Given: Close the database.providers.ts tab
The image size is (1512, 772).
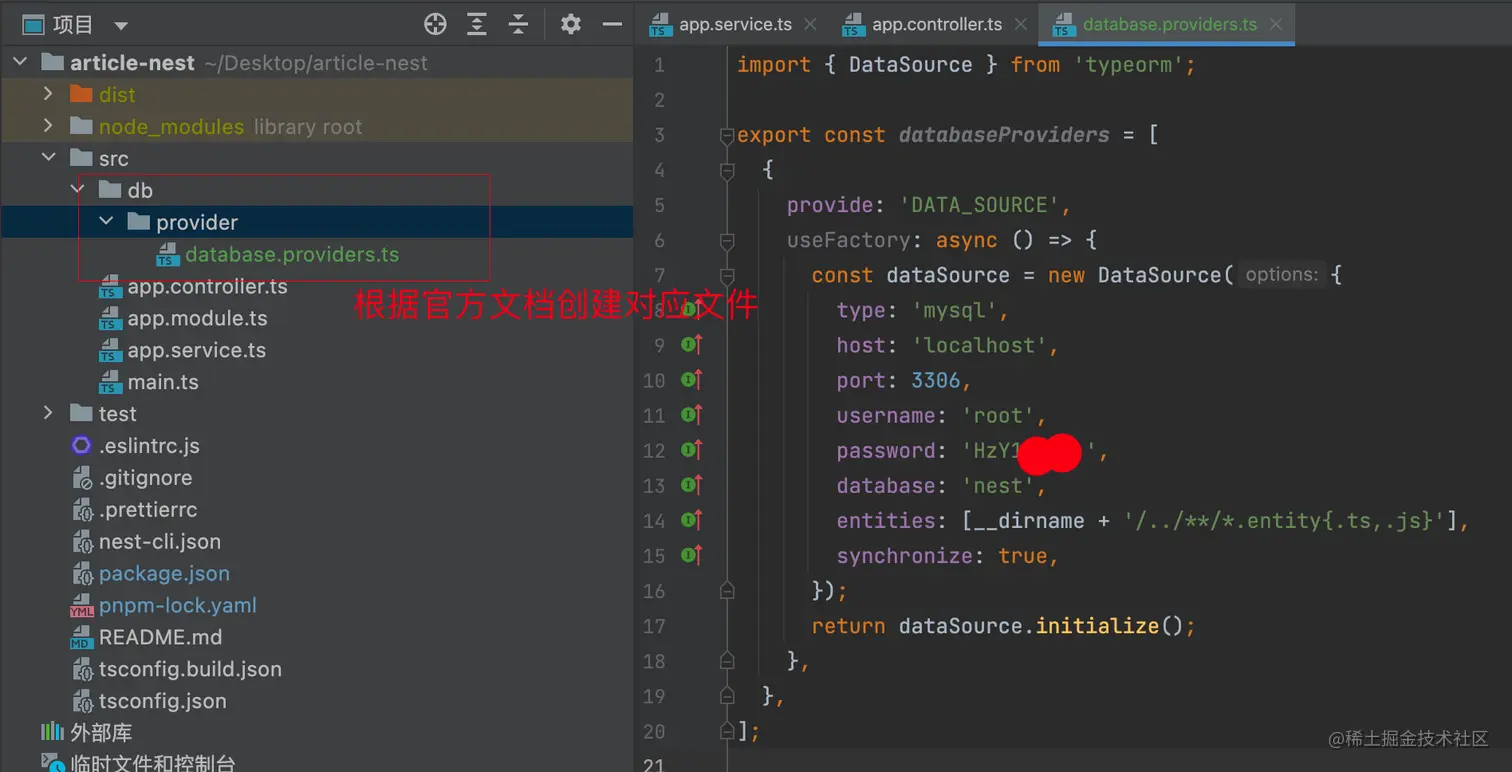Looking at the screenshot, I should coord(1275,25).
